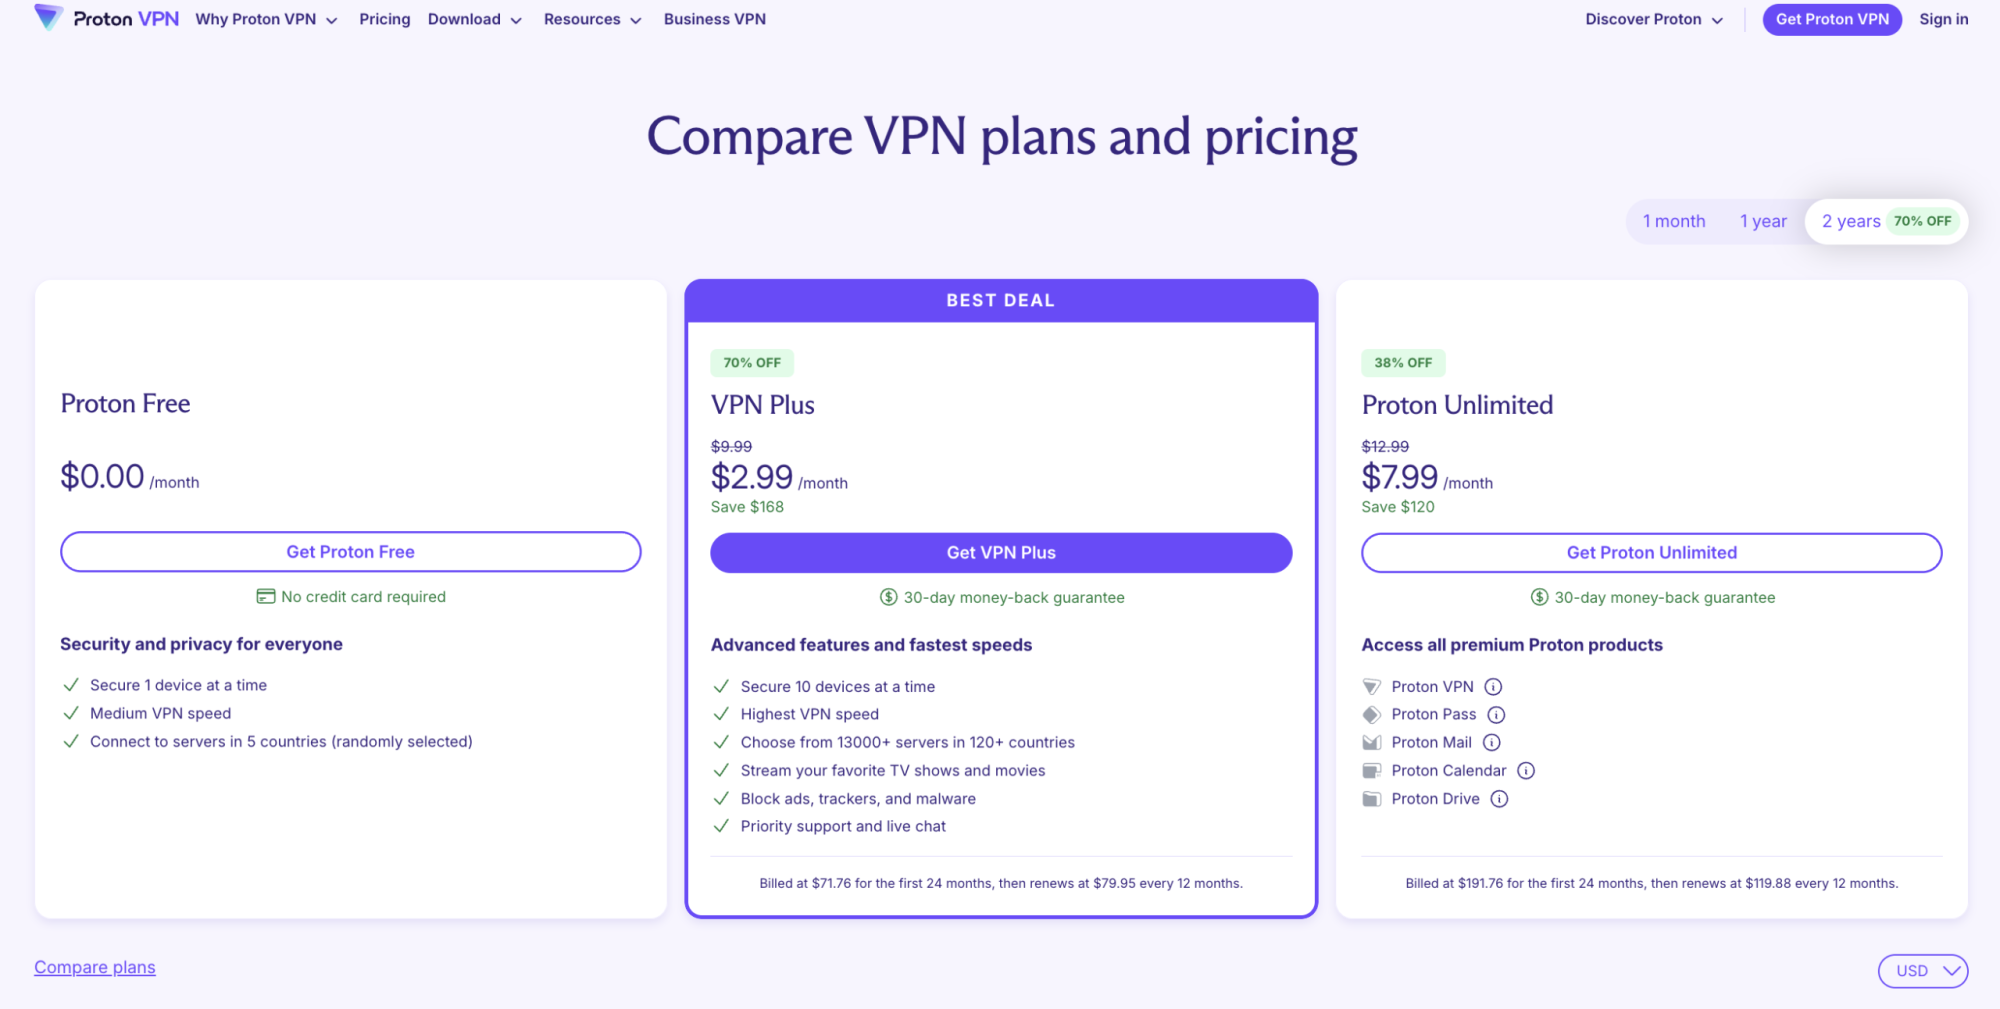Open the Pricing menu item
The height and width of the screenshot is (1009, 2000).
[384, 19]
